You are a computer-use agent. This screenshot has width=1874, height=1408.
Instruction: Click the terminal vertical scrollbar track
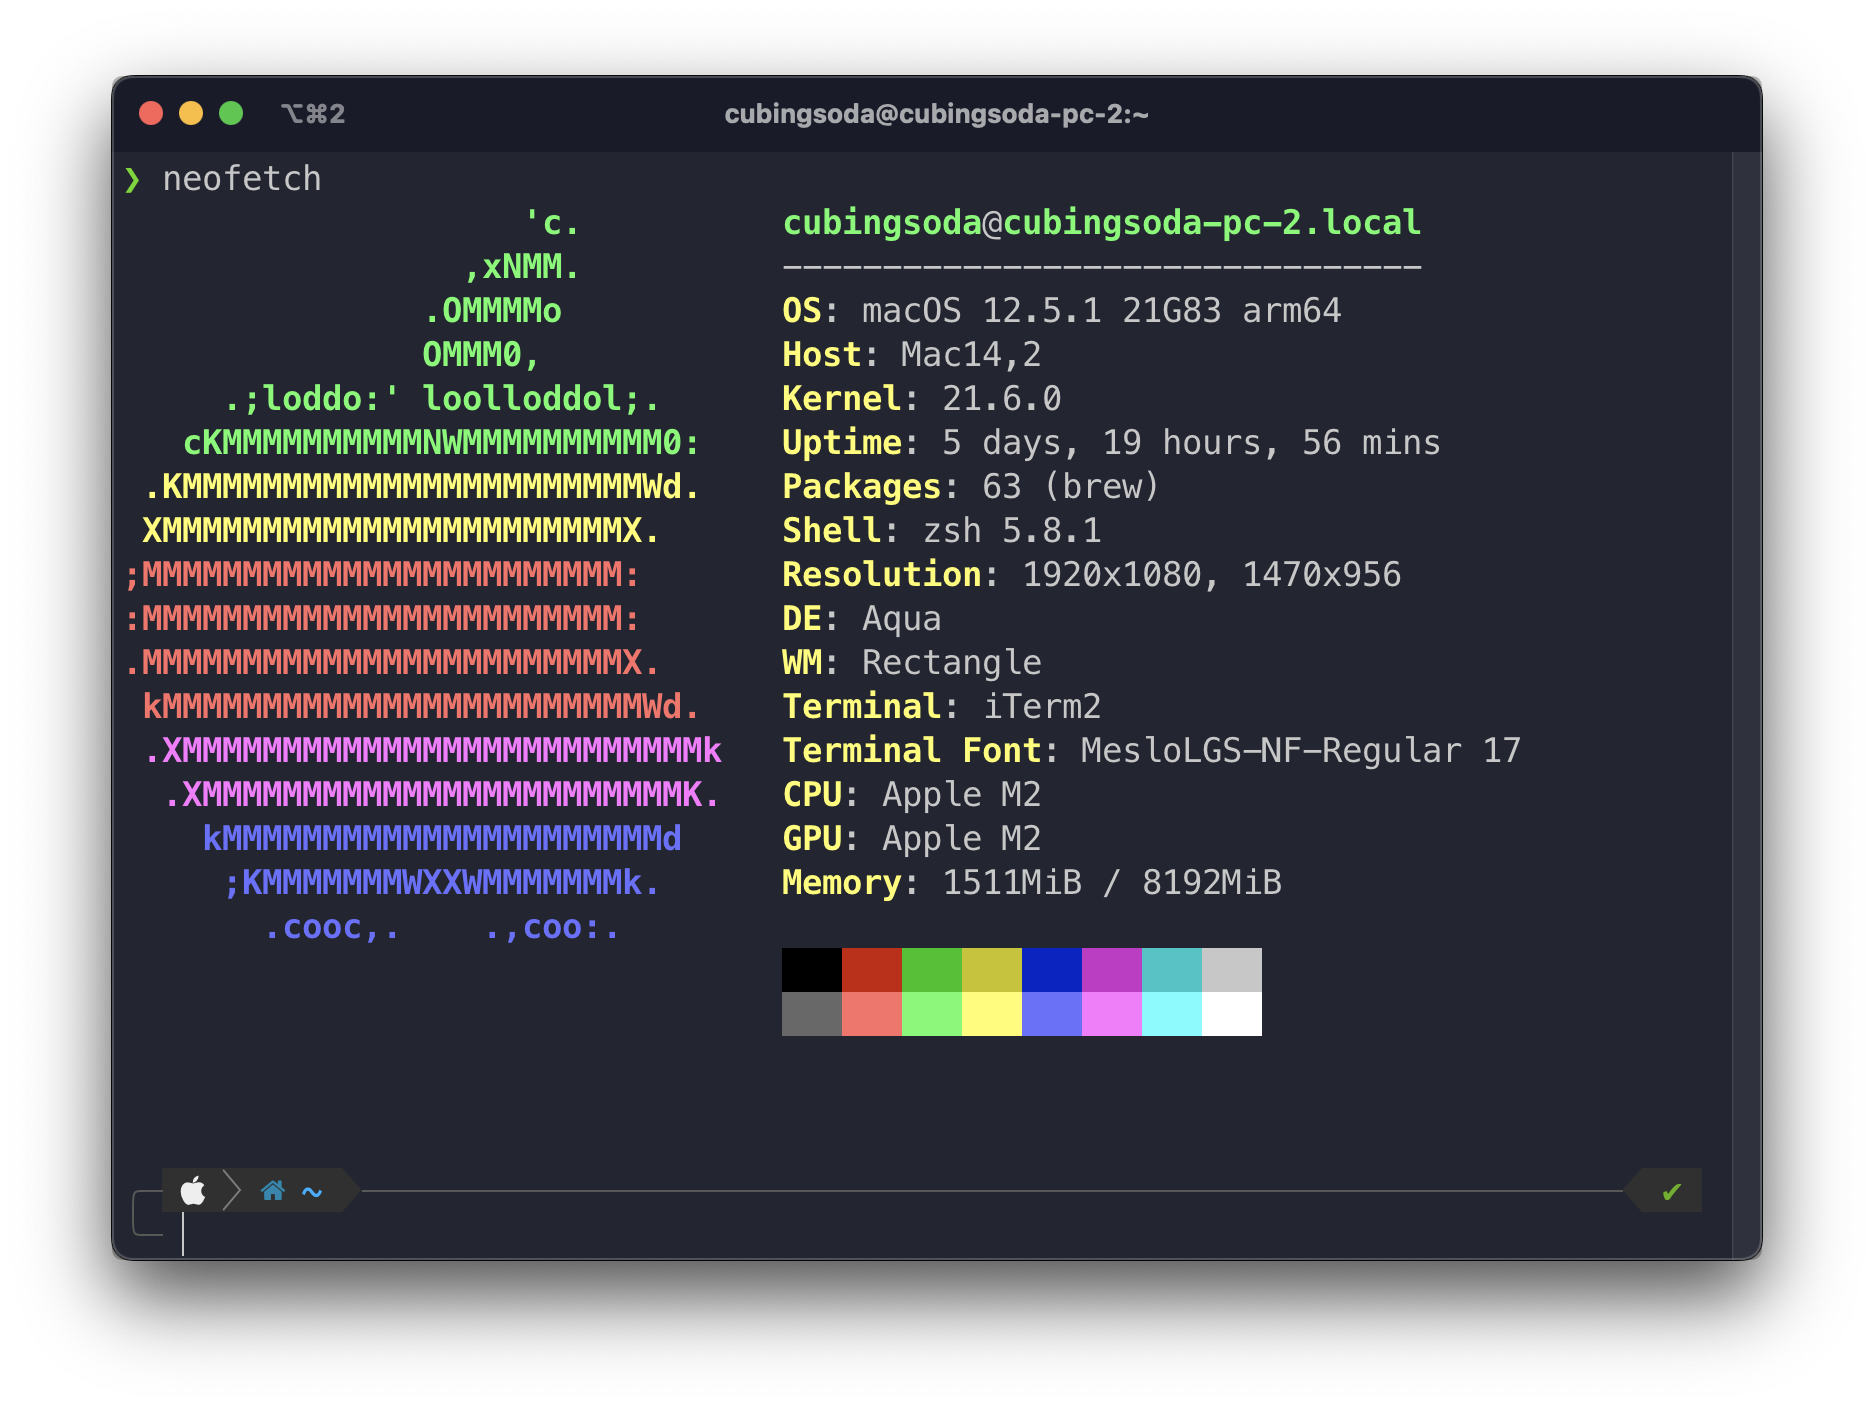1746,705
